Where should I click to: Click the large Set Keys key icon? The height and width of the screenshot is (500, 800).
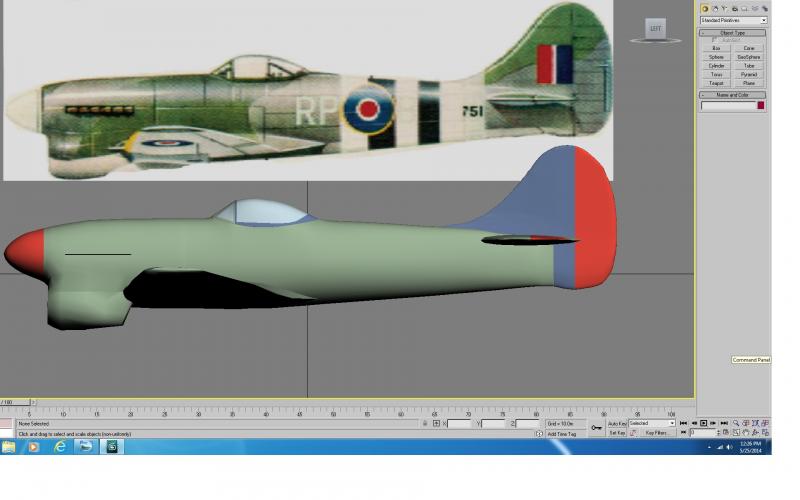596,428
